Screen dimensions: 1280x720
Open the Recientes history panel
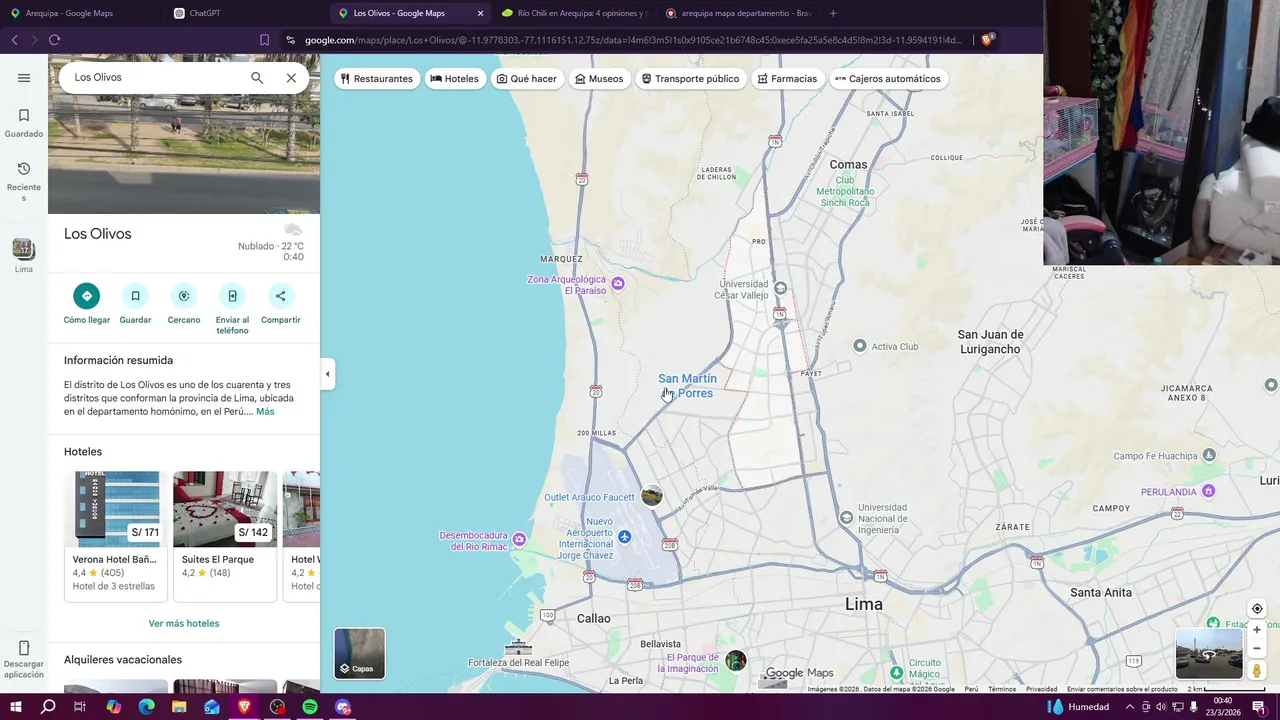(x=24, y=181)
